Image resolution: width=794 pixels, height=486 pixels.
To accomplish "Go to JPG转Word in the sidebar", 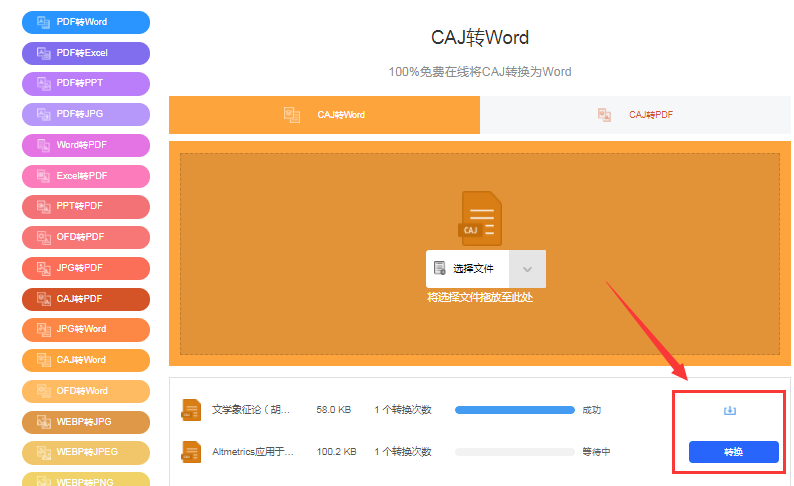I will [x=86, y=330].
